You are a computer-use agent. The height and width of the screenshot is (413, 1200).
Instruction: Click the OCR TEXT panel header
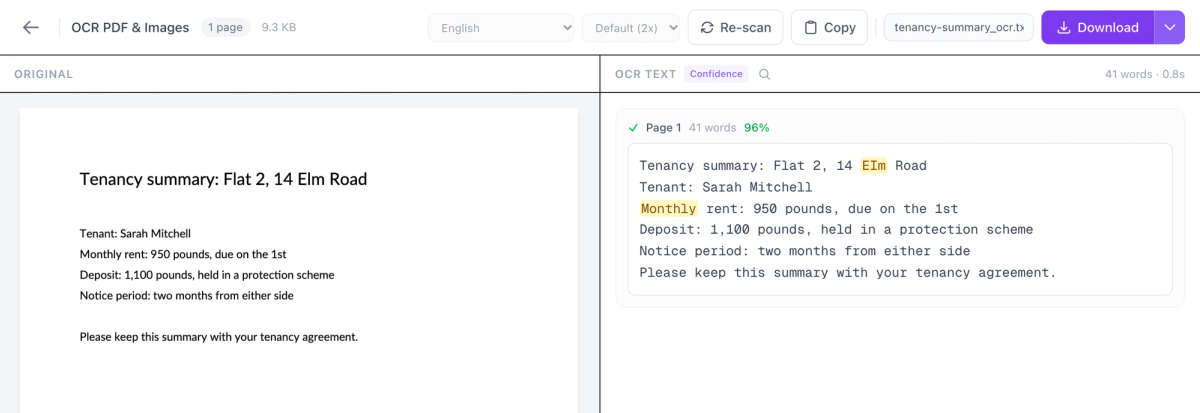[x=646, y=74]
